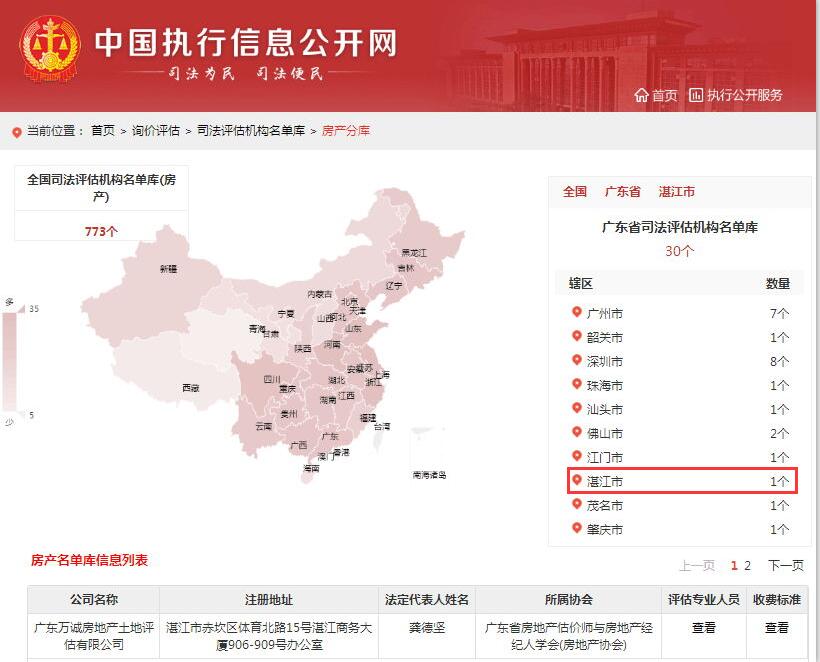Click 内蒙古 on the map
This screenshot has width=820, height=662.
click(320, 294)
